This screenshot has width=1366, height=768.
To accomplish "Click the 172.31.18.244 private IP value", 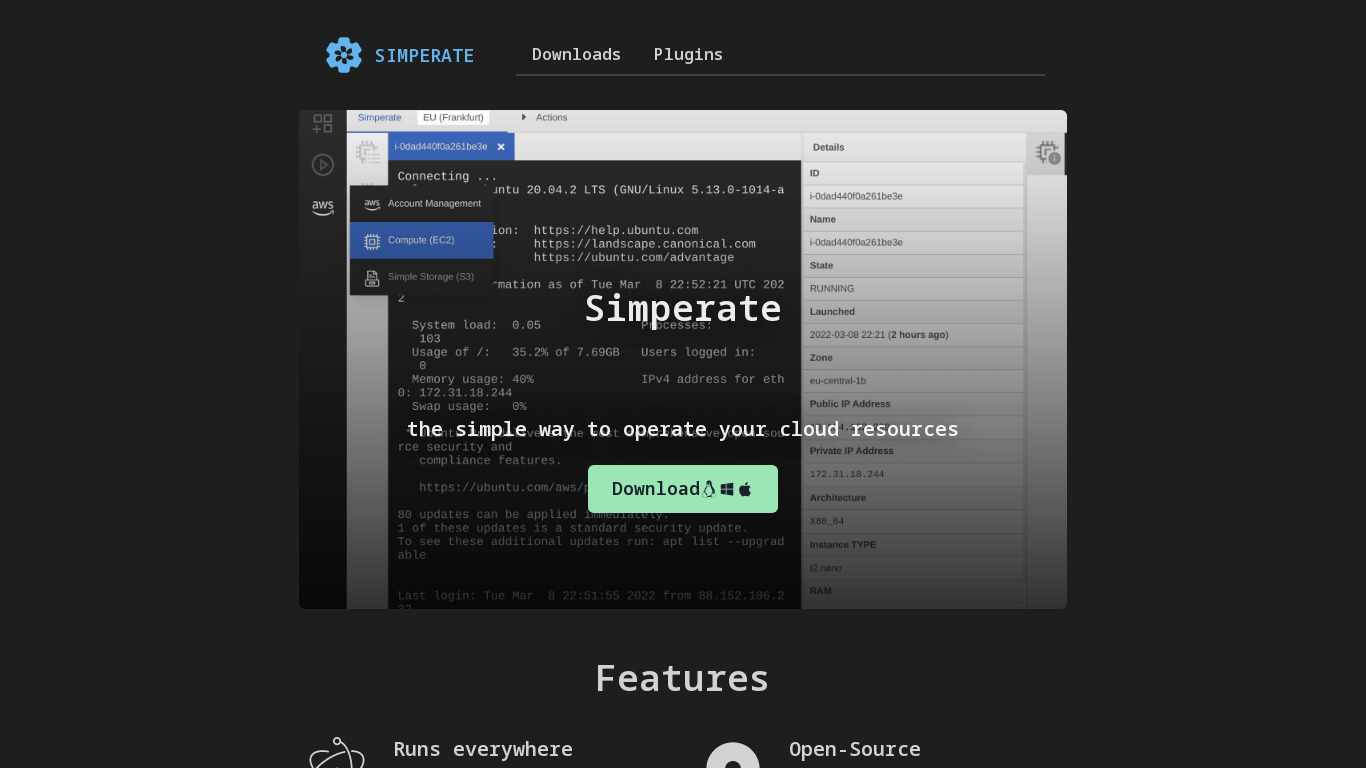I will [847, 474].
